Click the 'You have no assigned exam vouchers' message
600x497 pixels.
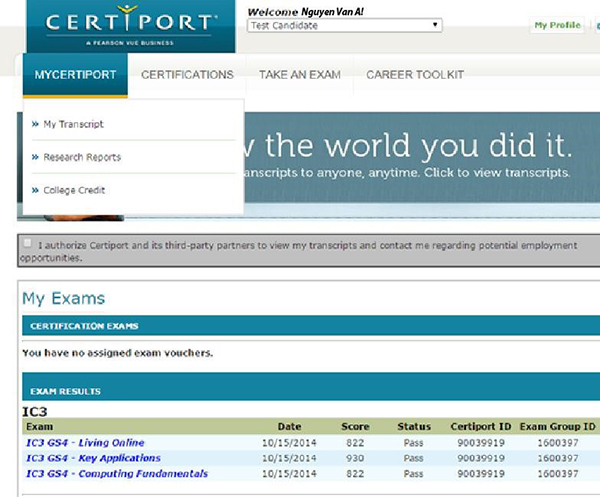pyautogui.click(x=117, y=353)
